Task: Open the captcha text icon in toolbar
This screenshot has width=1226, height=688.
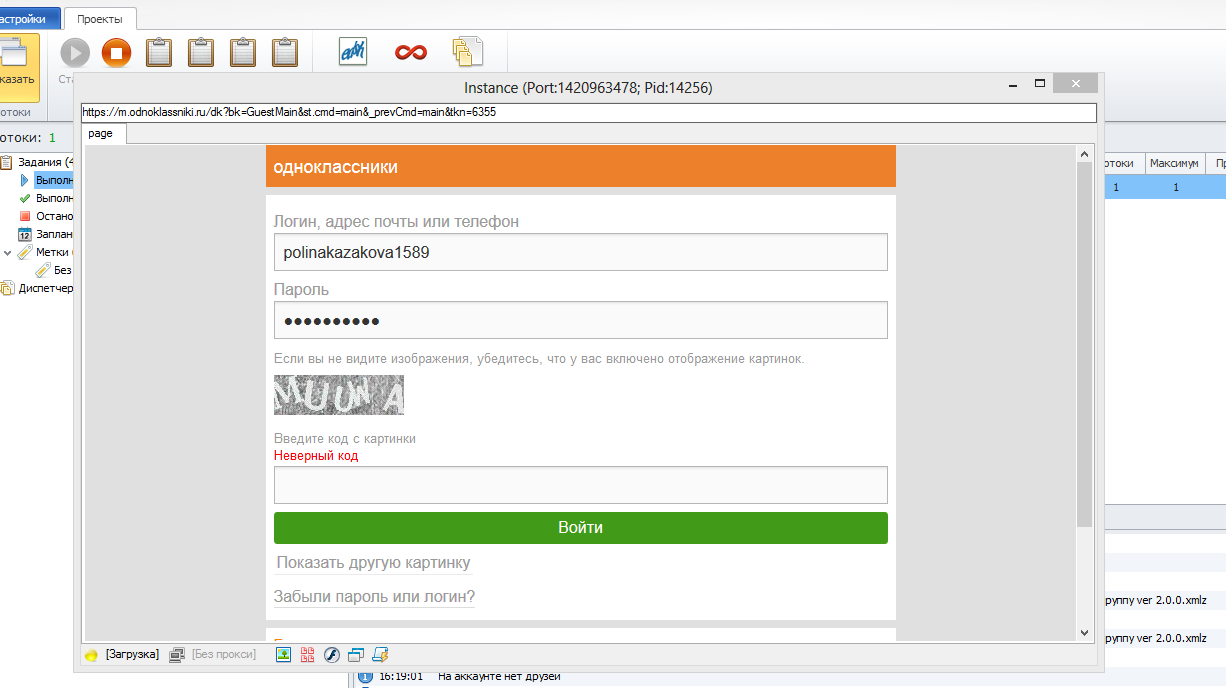Action: (353, 51)
